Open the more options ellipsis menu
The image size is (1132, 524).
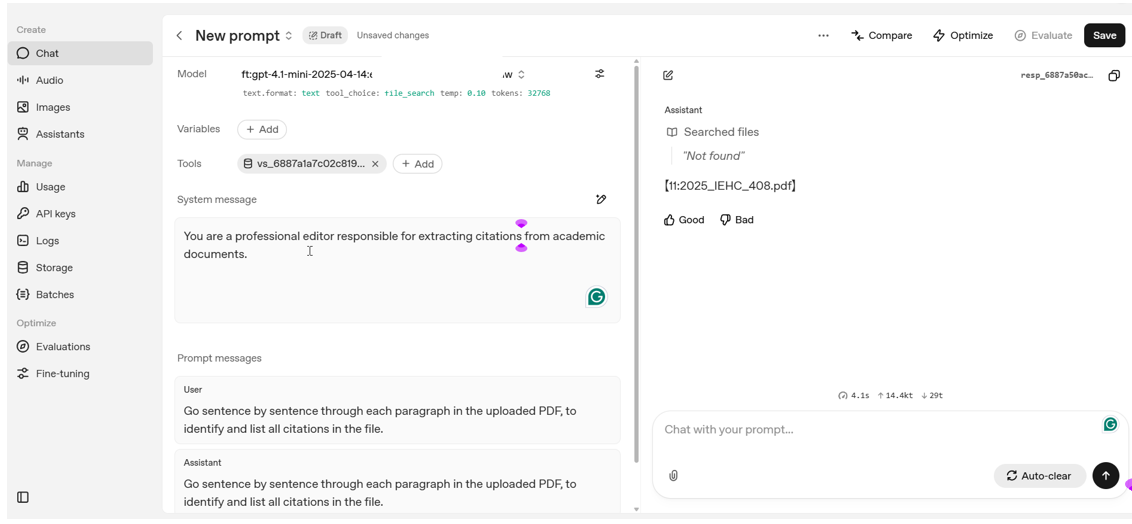pos(823,36)
